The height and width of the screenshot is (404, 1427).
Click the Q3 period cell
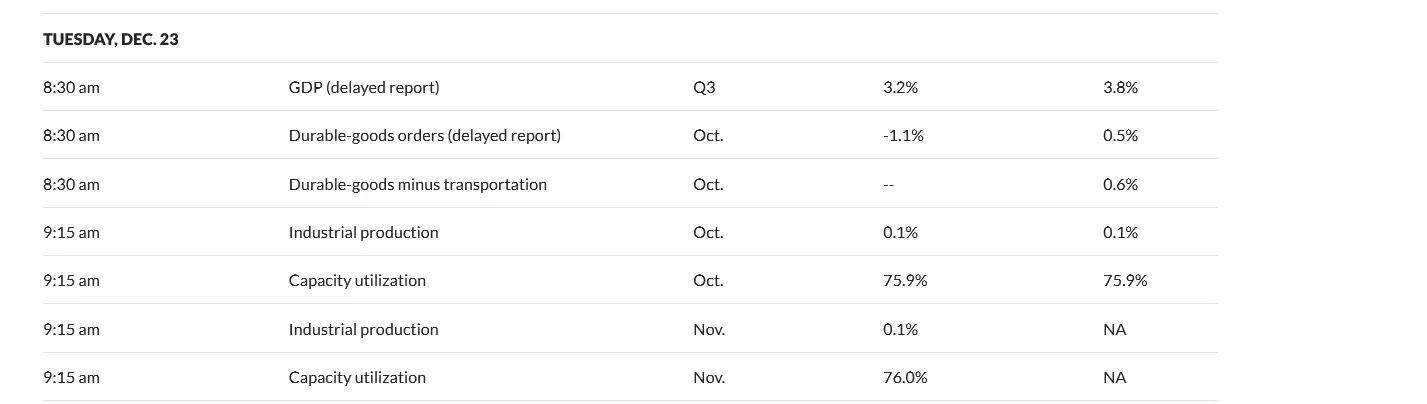(704, 87)
